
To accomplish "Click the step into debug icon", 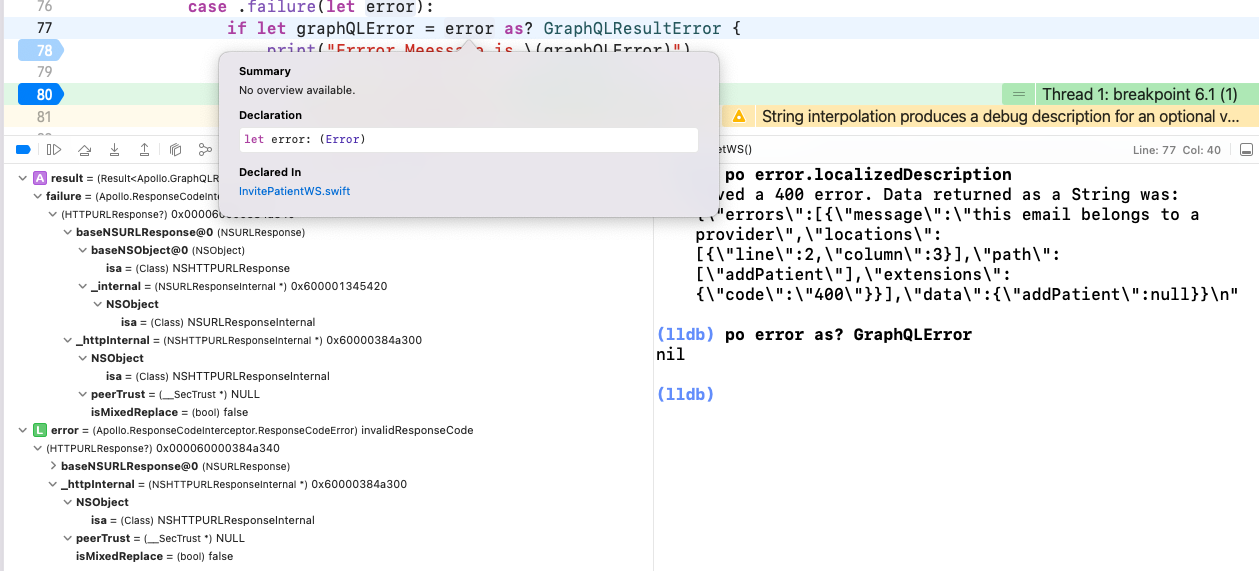I will coord(115,150).
